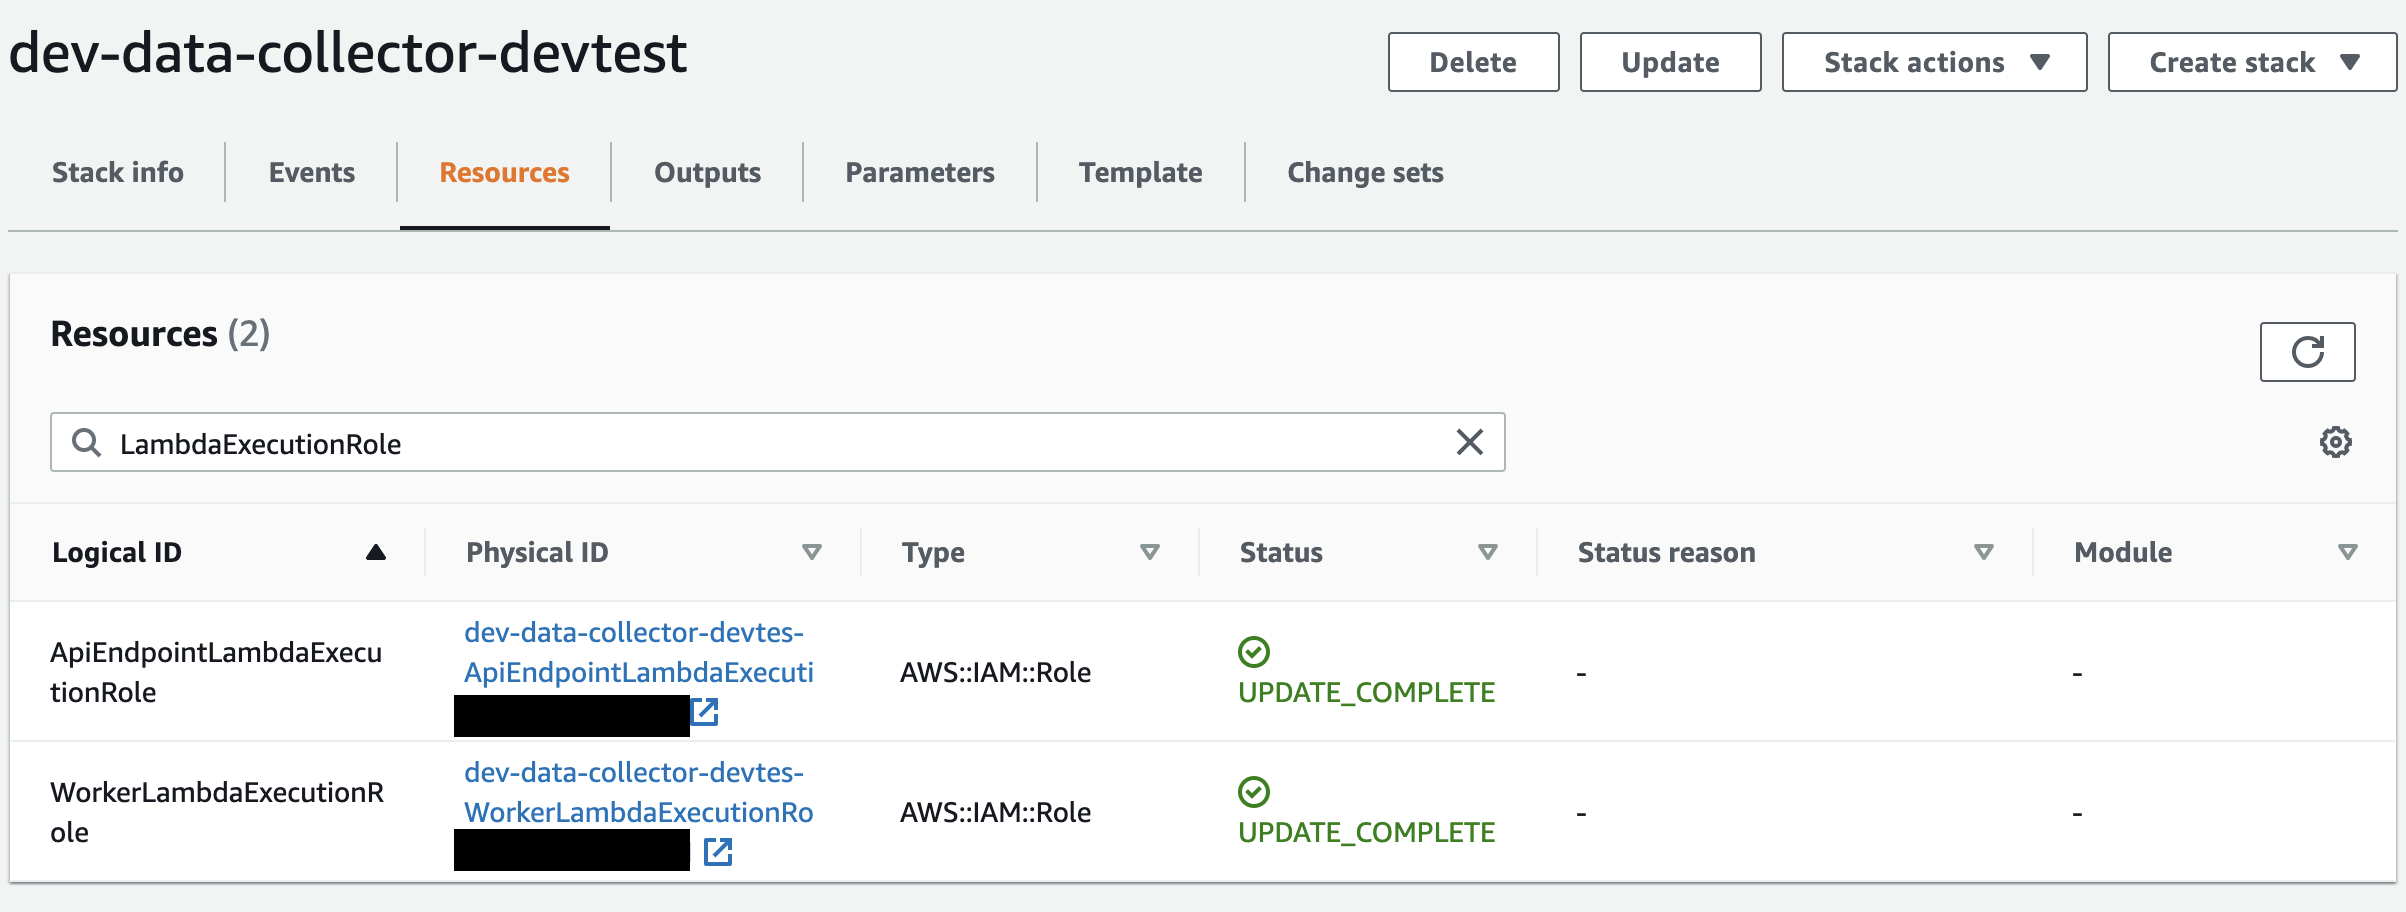The image size is (2406, 912).
Task: Click UPDATE_COMPLETE text in Worker row
Action: pyautogui.click(x=1366, y=832)
